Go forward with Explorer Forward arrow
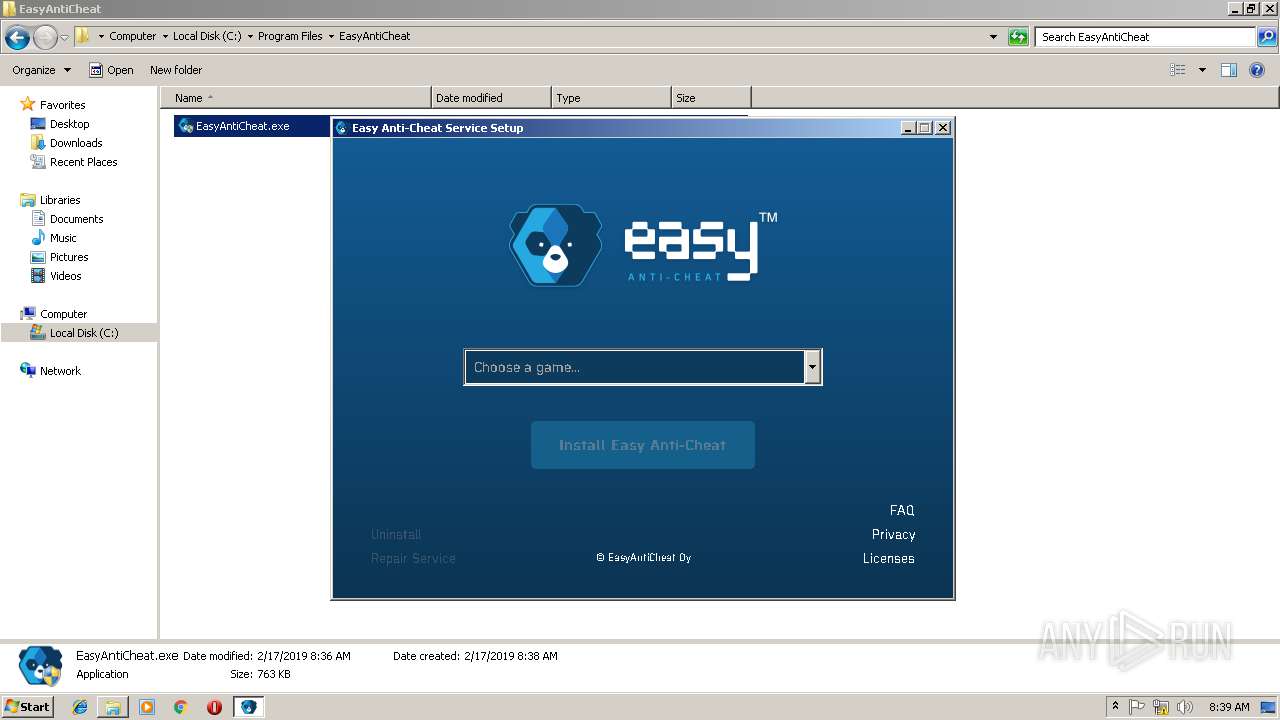The height and width of the screenshot is (720, 1280). 45,38
